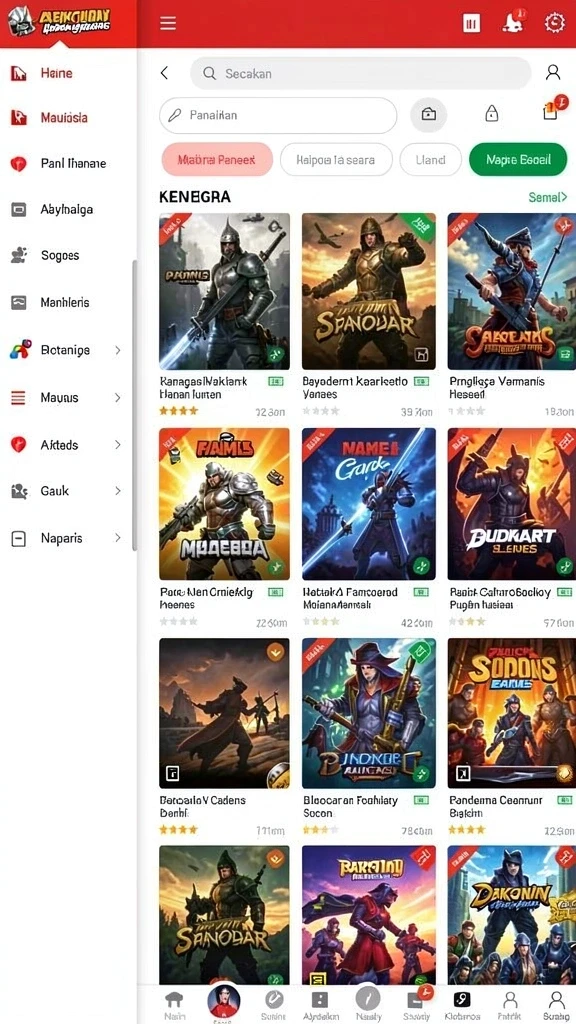Image resolution: width=576 pixels, height=1024 pixels.
Task: Open the hamburger menu in the red header
Action: tap(168, 24)
